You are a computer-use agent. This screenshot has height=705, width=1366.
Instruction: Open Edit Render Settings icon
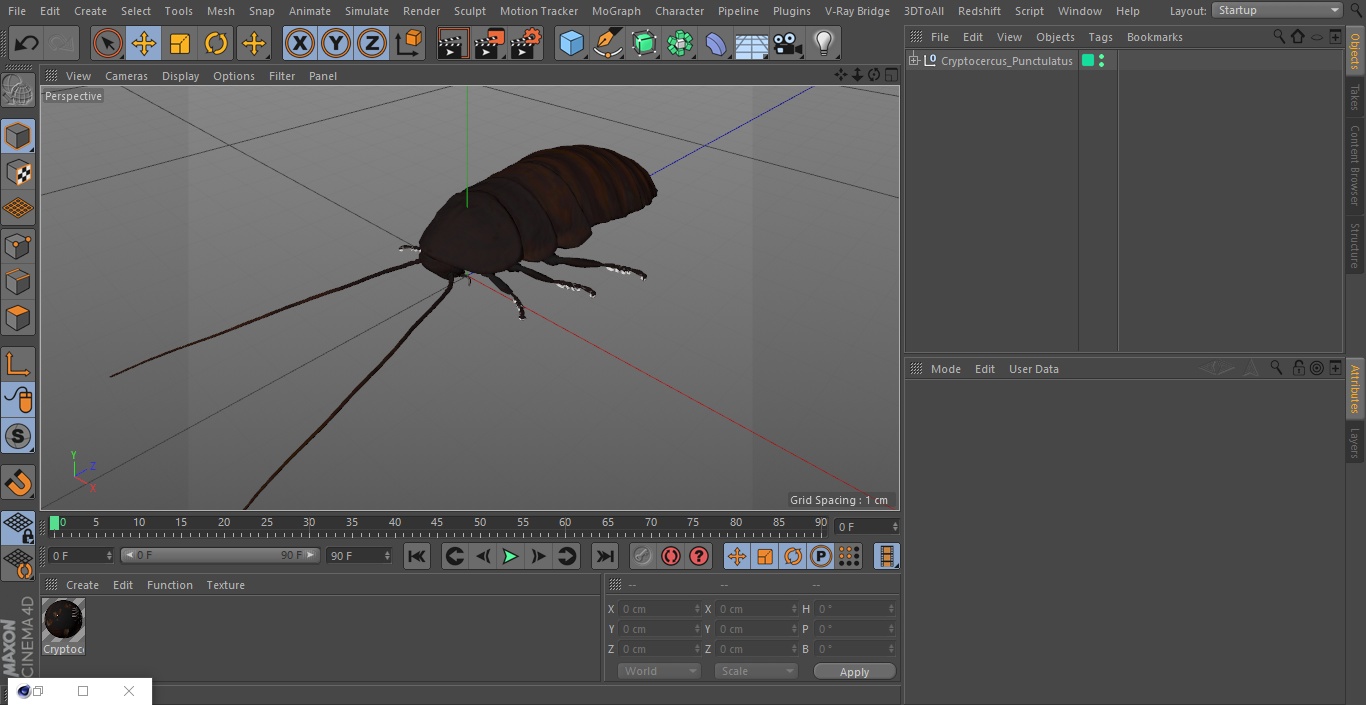[526, 43]
